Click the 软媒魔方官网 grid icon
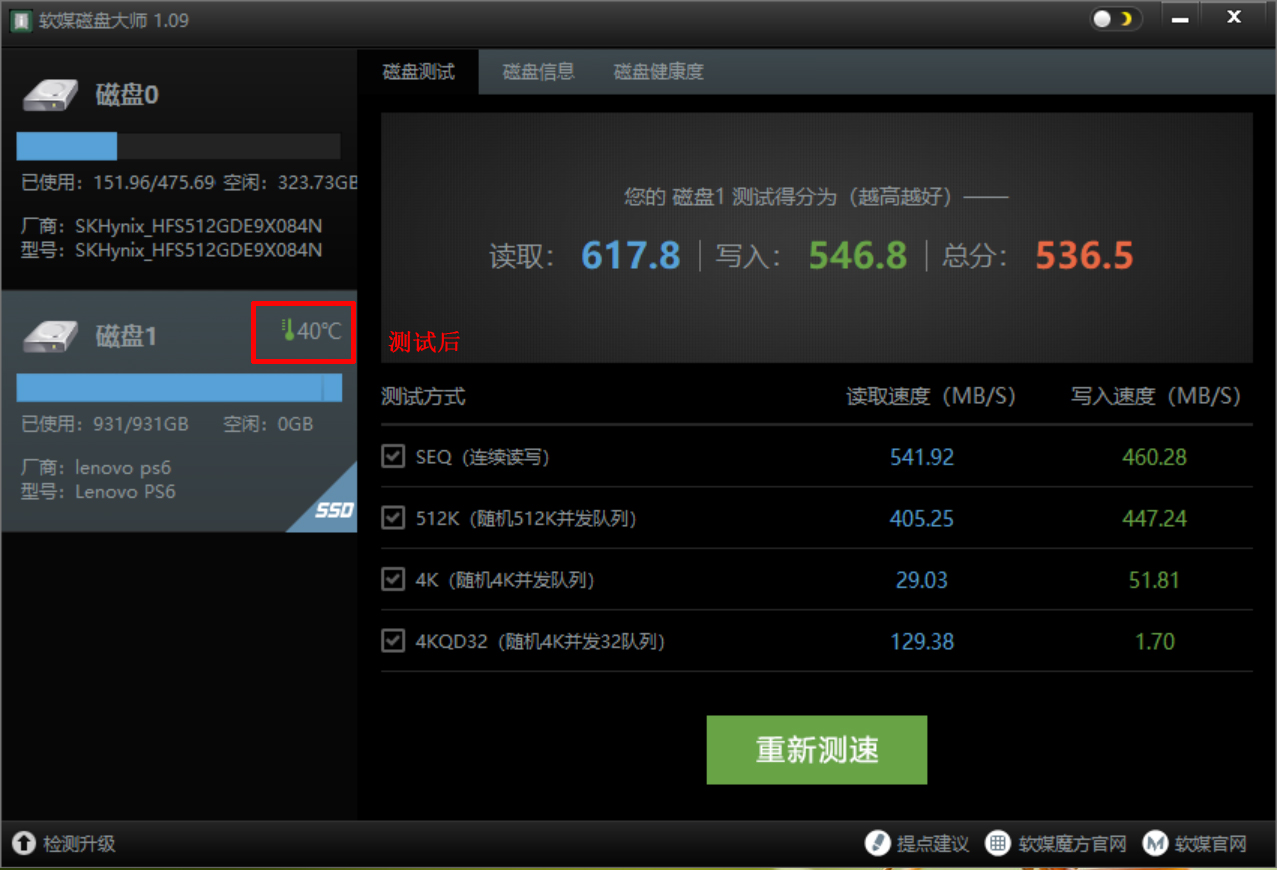 point(997,844)
